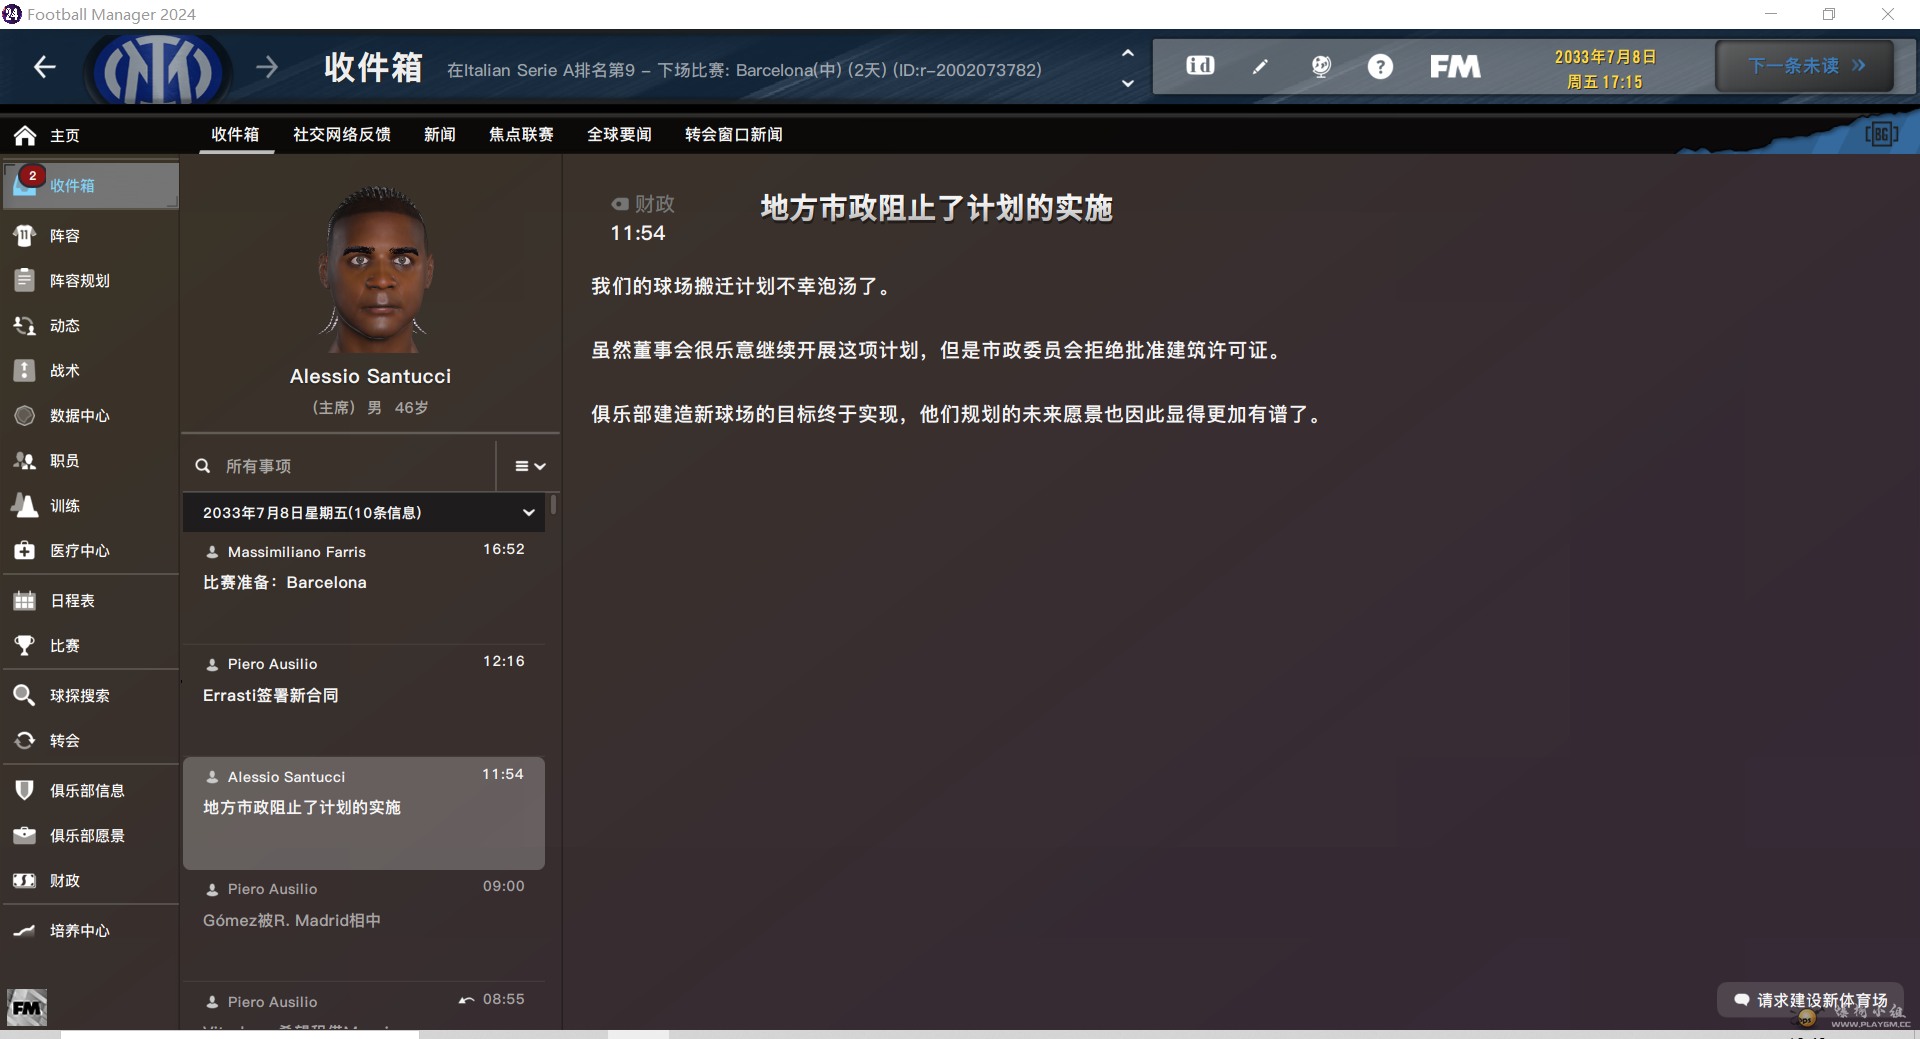Switch to 社交网络反馈 tab
The image size is (1920, 1039).
[x=341, y=135]
